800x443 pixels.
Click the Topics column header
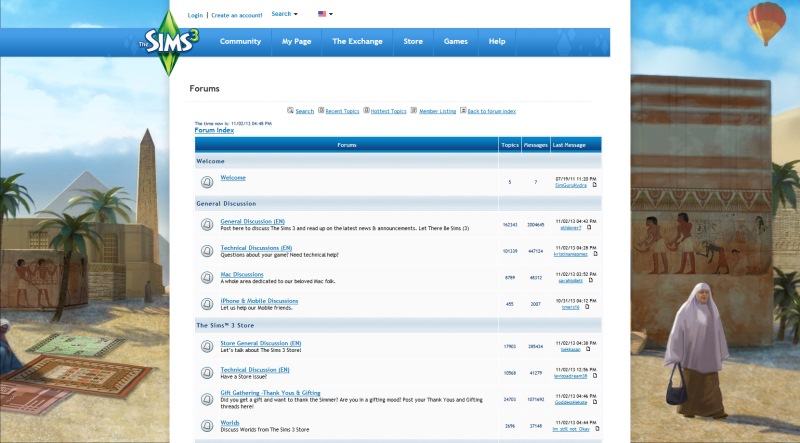(x=510, y=145)
